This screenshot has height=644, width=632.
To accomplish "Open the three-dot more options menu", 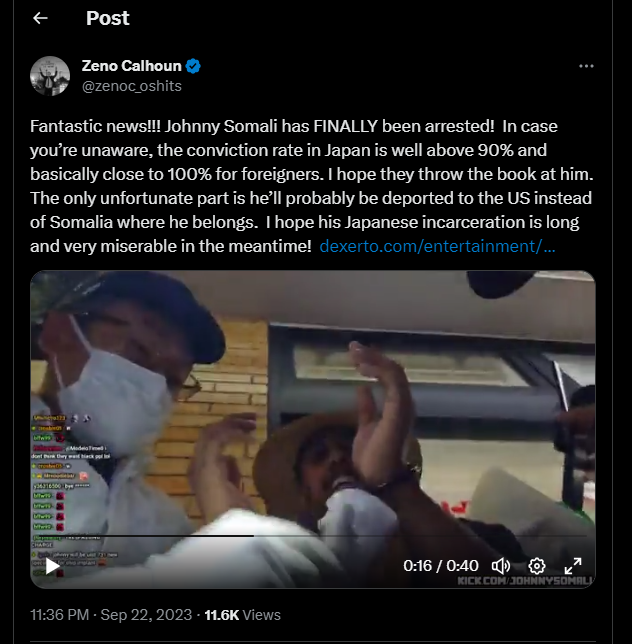I will pos(586,66).
